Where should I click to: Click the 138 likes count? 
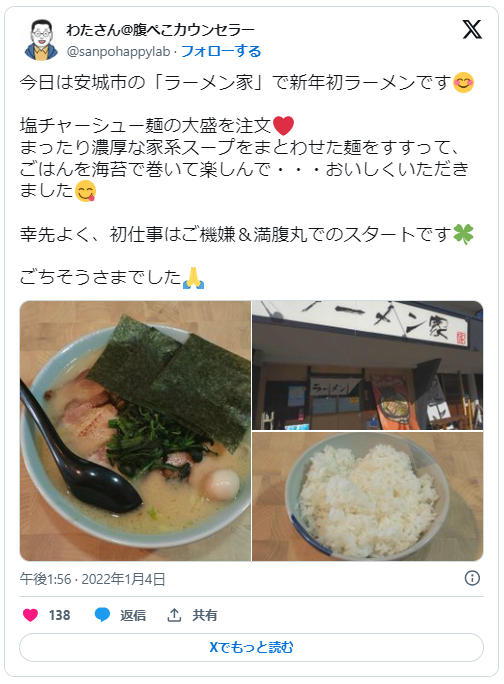[x=59, y=615]
